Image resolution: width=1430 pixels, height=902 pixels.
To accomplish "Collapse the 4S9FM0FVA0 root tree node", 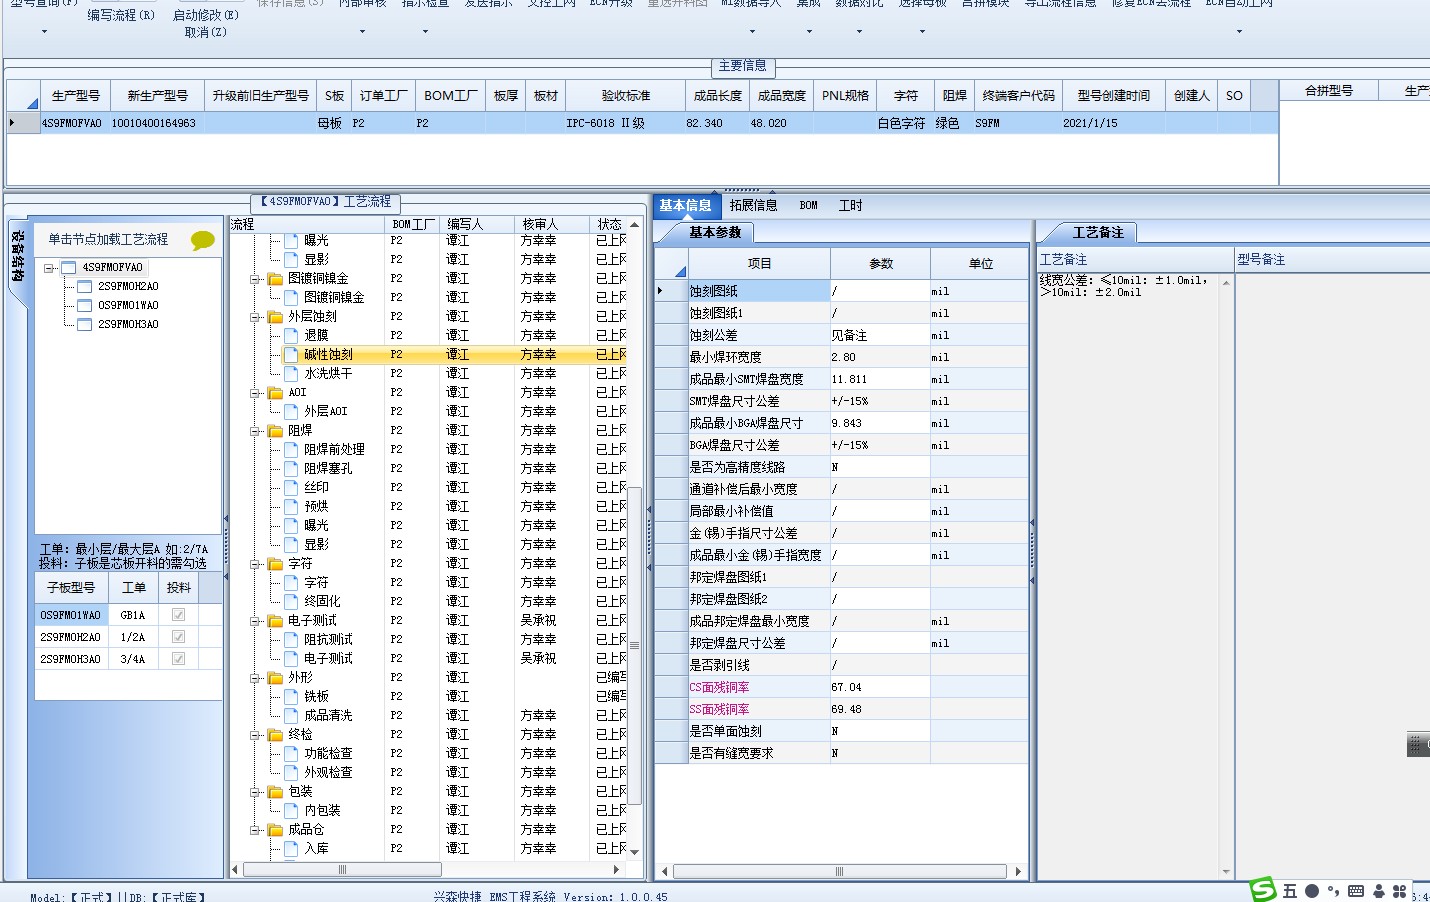I will click(49, 268).
